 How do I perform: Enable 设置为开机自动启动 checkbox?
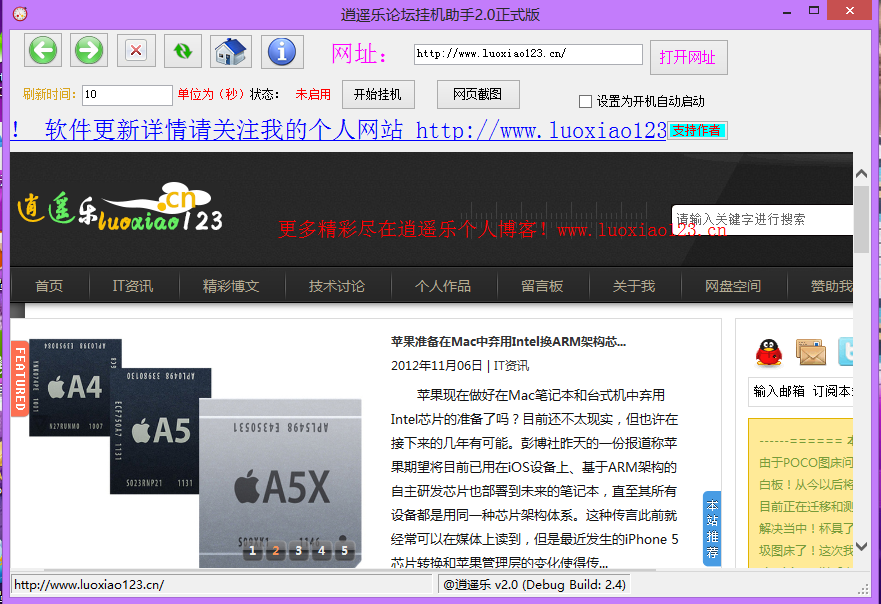(585, 102)
